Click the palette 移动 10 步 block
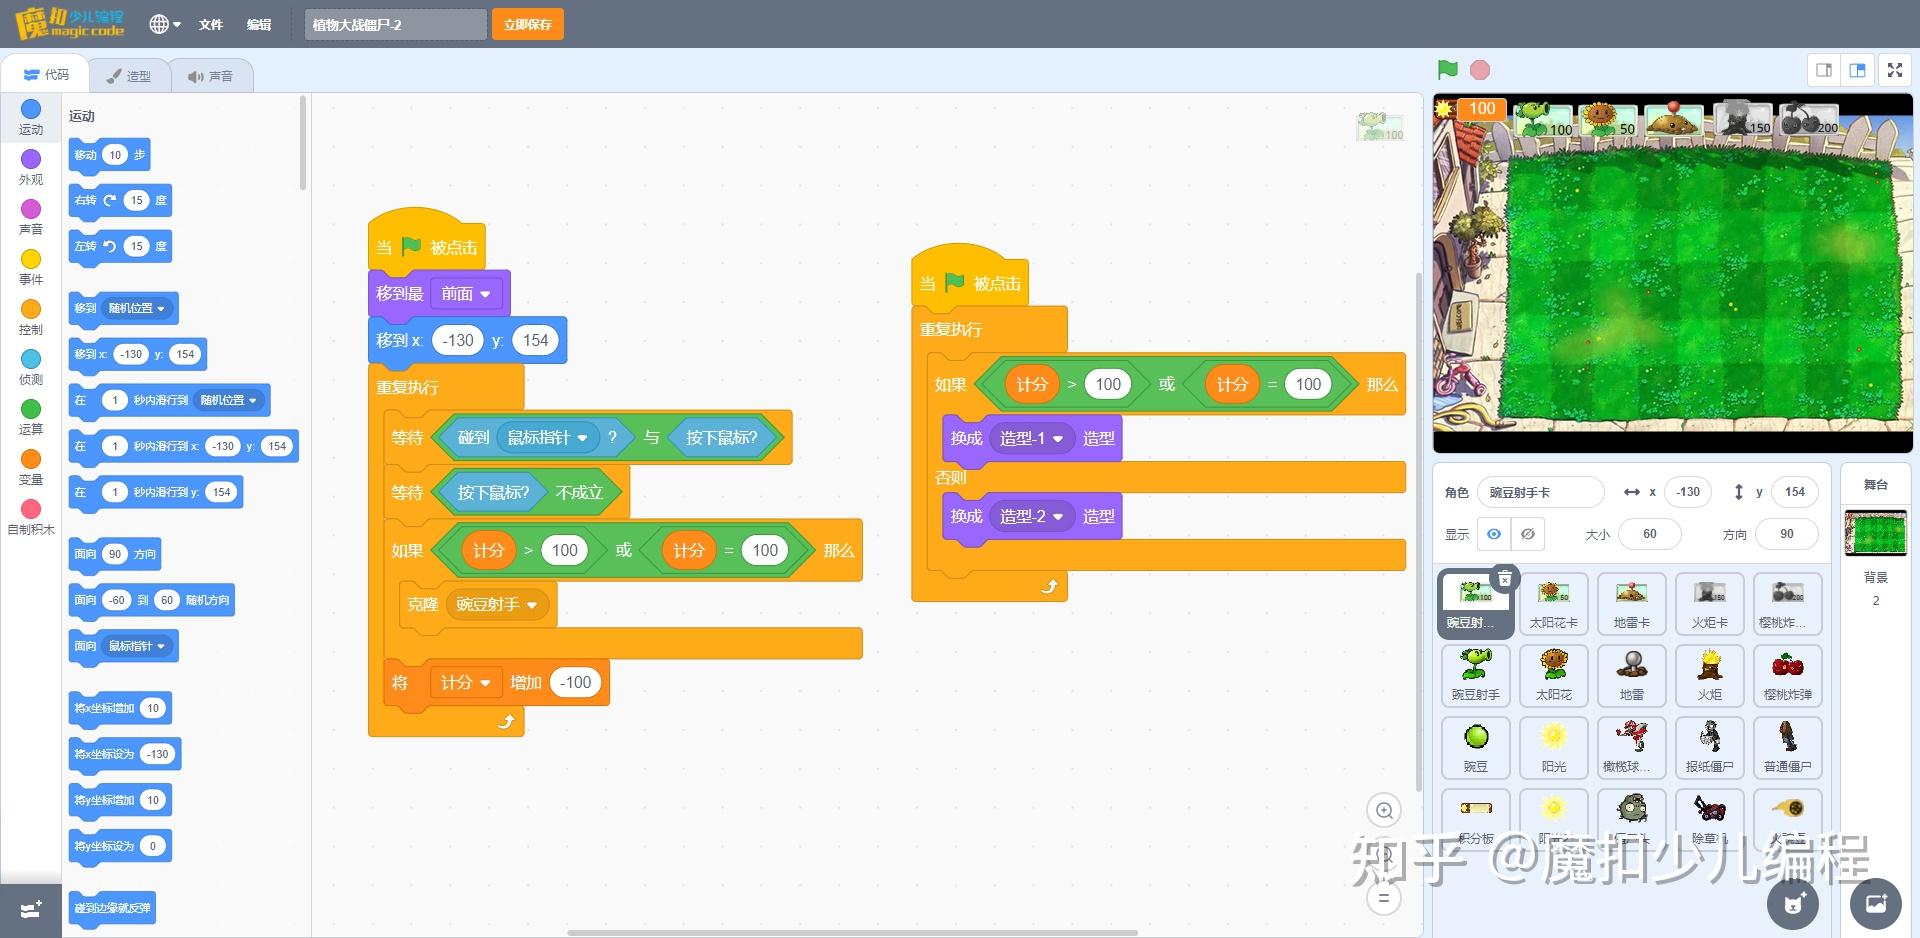This screenshot has height=938, width=1920. point(109,155)
